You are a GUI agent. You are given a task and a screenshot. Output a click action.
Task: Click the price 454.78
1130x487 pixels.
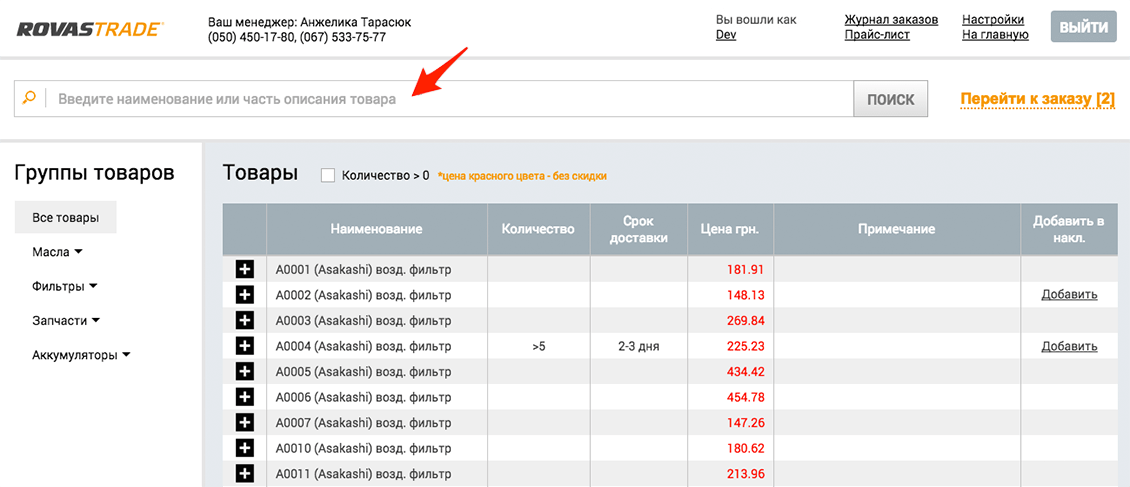pyautogui.click(x=747, y=398)
